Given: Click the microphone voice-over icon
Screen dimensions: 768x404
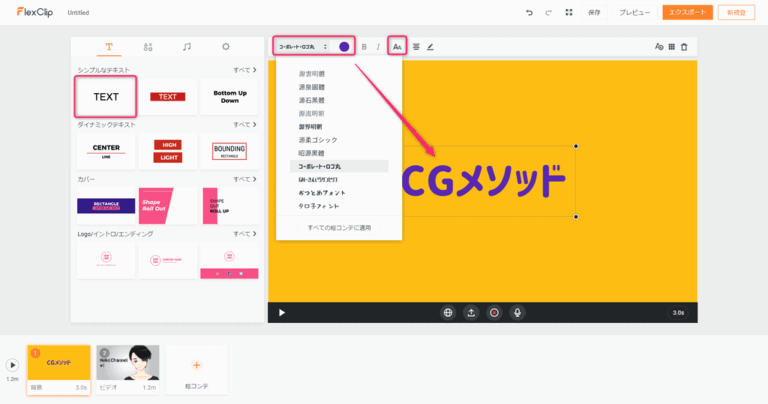Looking at the screenshot, I should coord(517,312).
